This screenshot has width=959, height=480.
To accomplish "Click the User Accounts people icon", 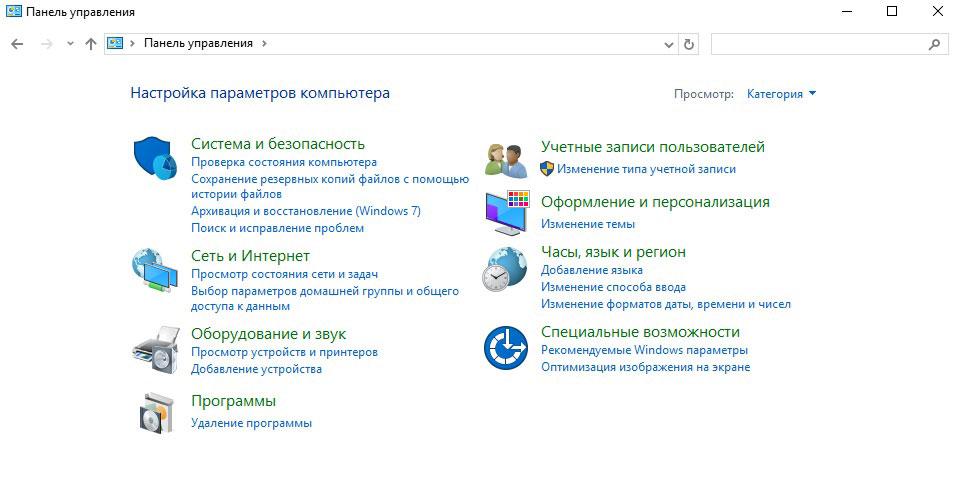I will (506, 158).
